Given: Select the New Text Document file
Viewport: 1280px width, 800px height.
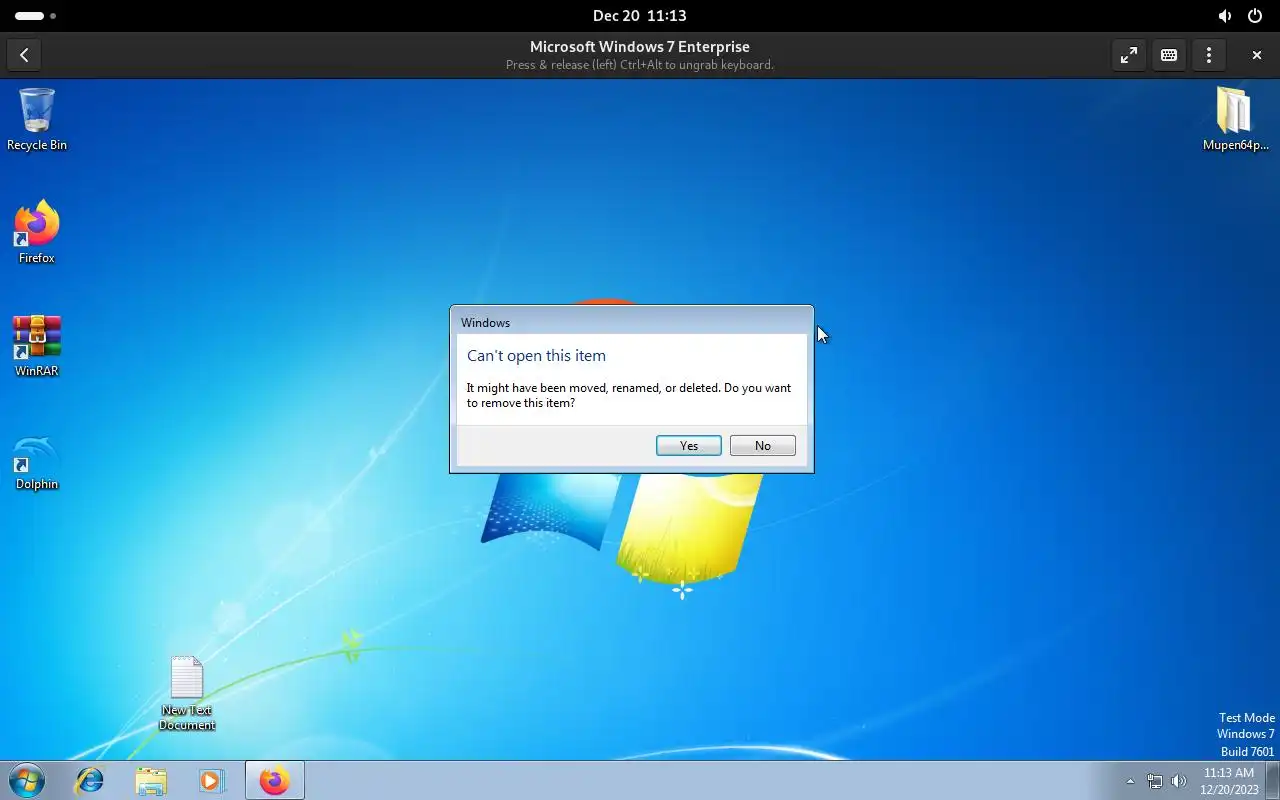Looking at the screenshot, I should click(x=187, y=693).
